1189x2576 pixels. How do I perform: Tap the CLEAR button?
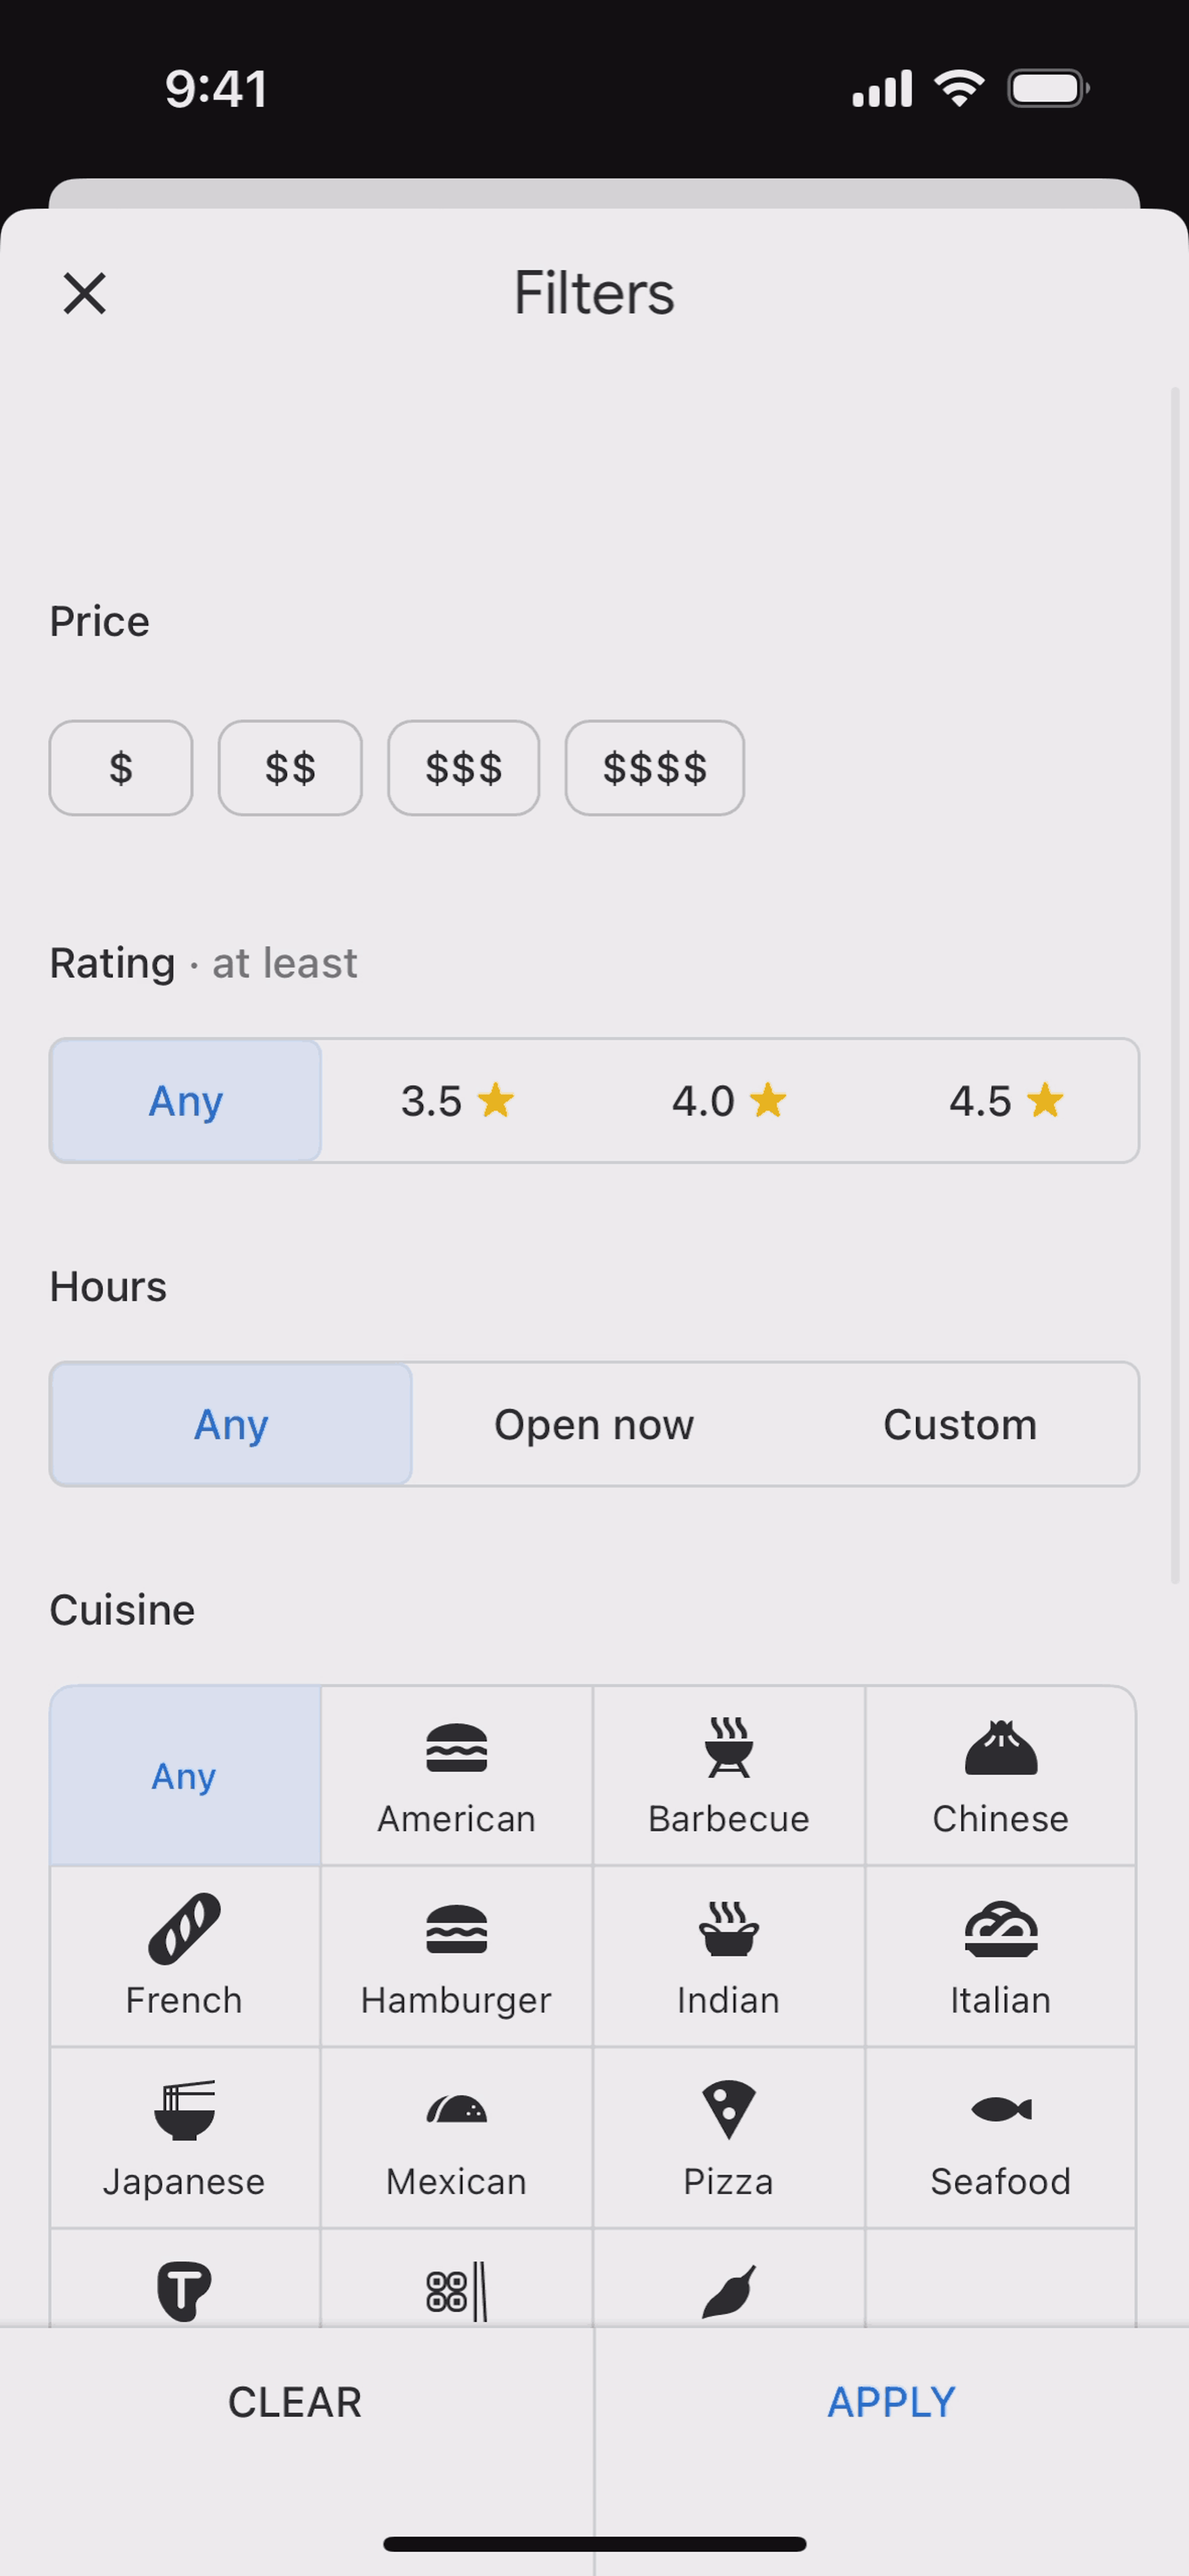(295, 2402)
